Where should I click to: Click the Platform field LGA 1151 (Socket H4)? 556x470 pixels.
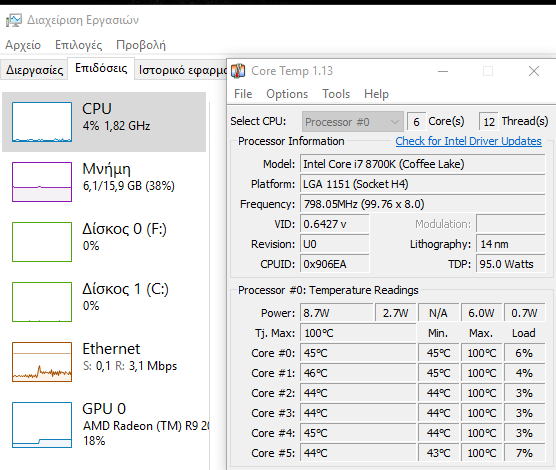click(422, 184)
